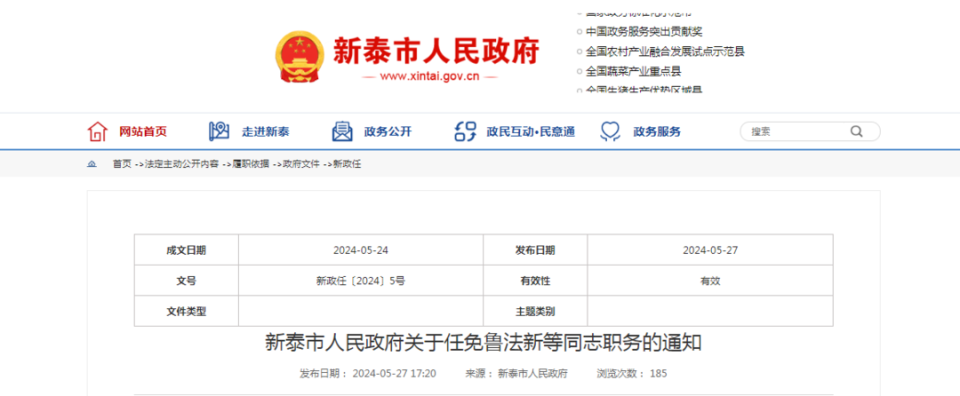Click the 浏览次数：185 view count
960x396 pixels.
point(632,373)
